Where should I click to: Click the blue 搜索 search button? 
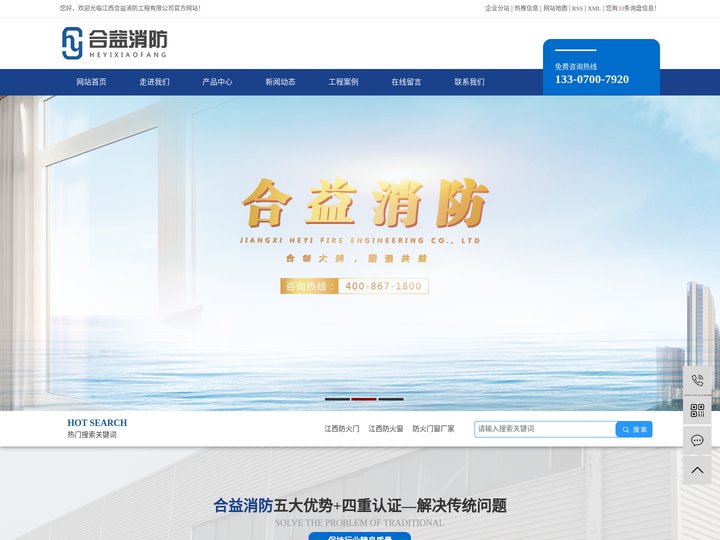[x=634, y=429]
